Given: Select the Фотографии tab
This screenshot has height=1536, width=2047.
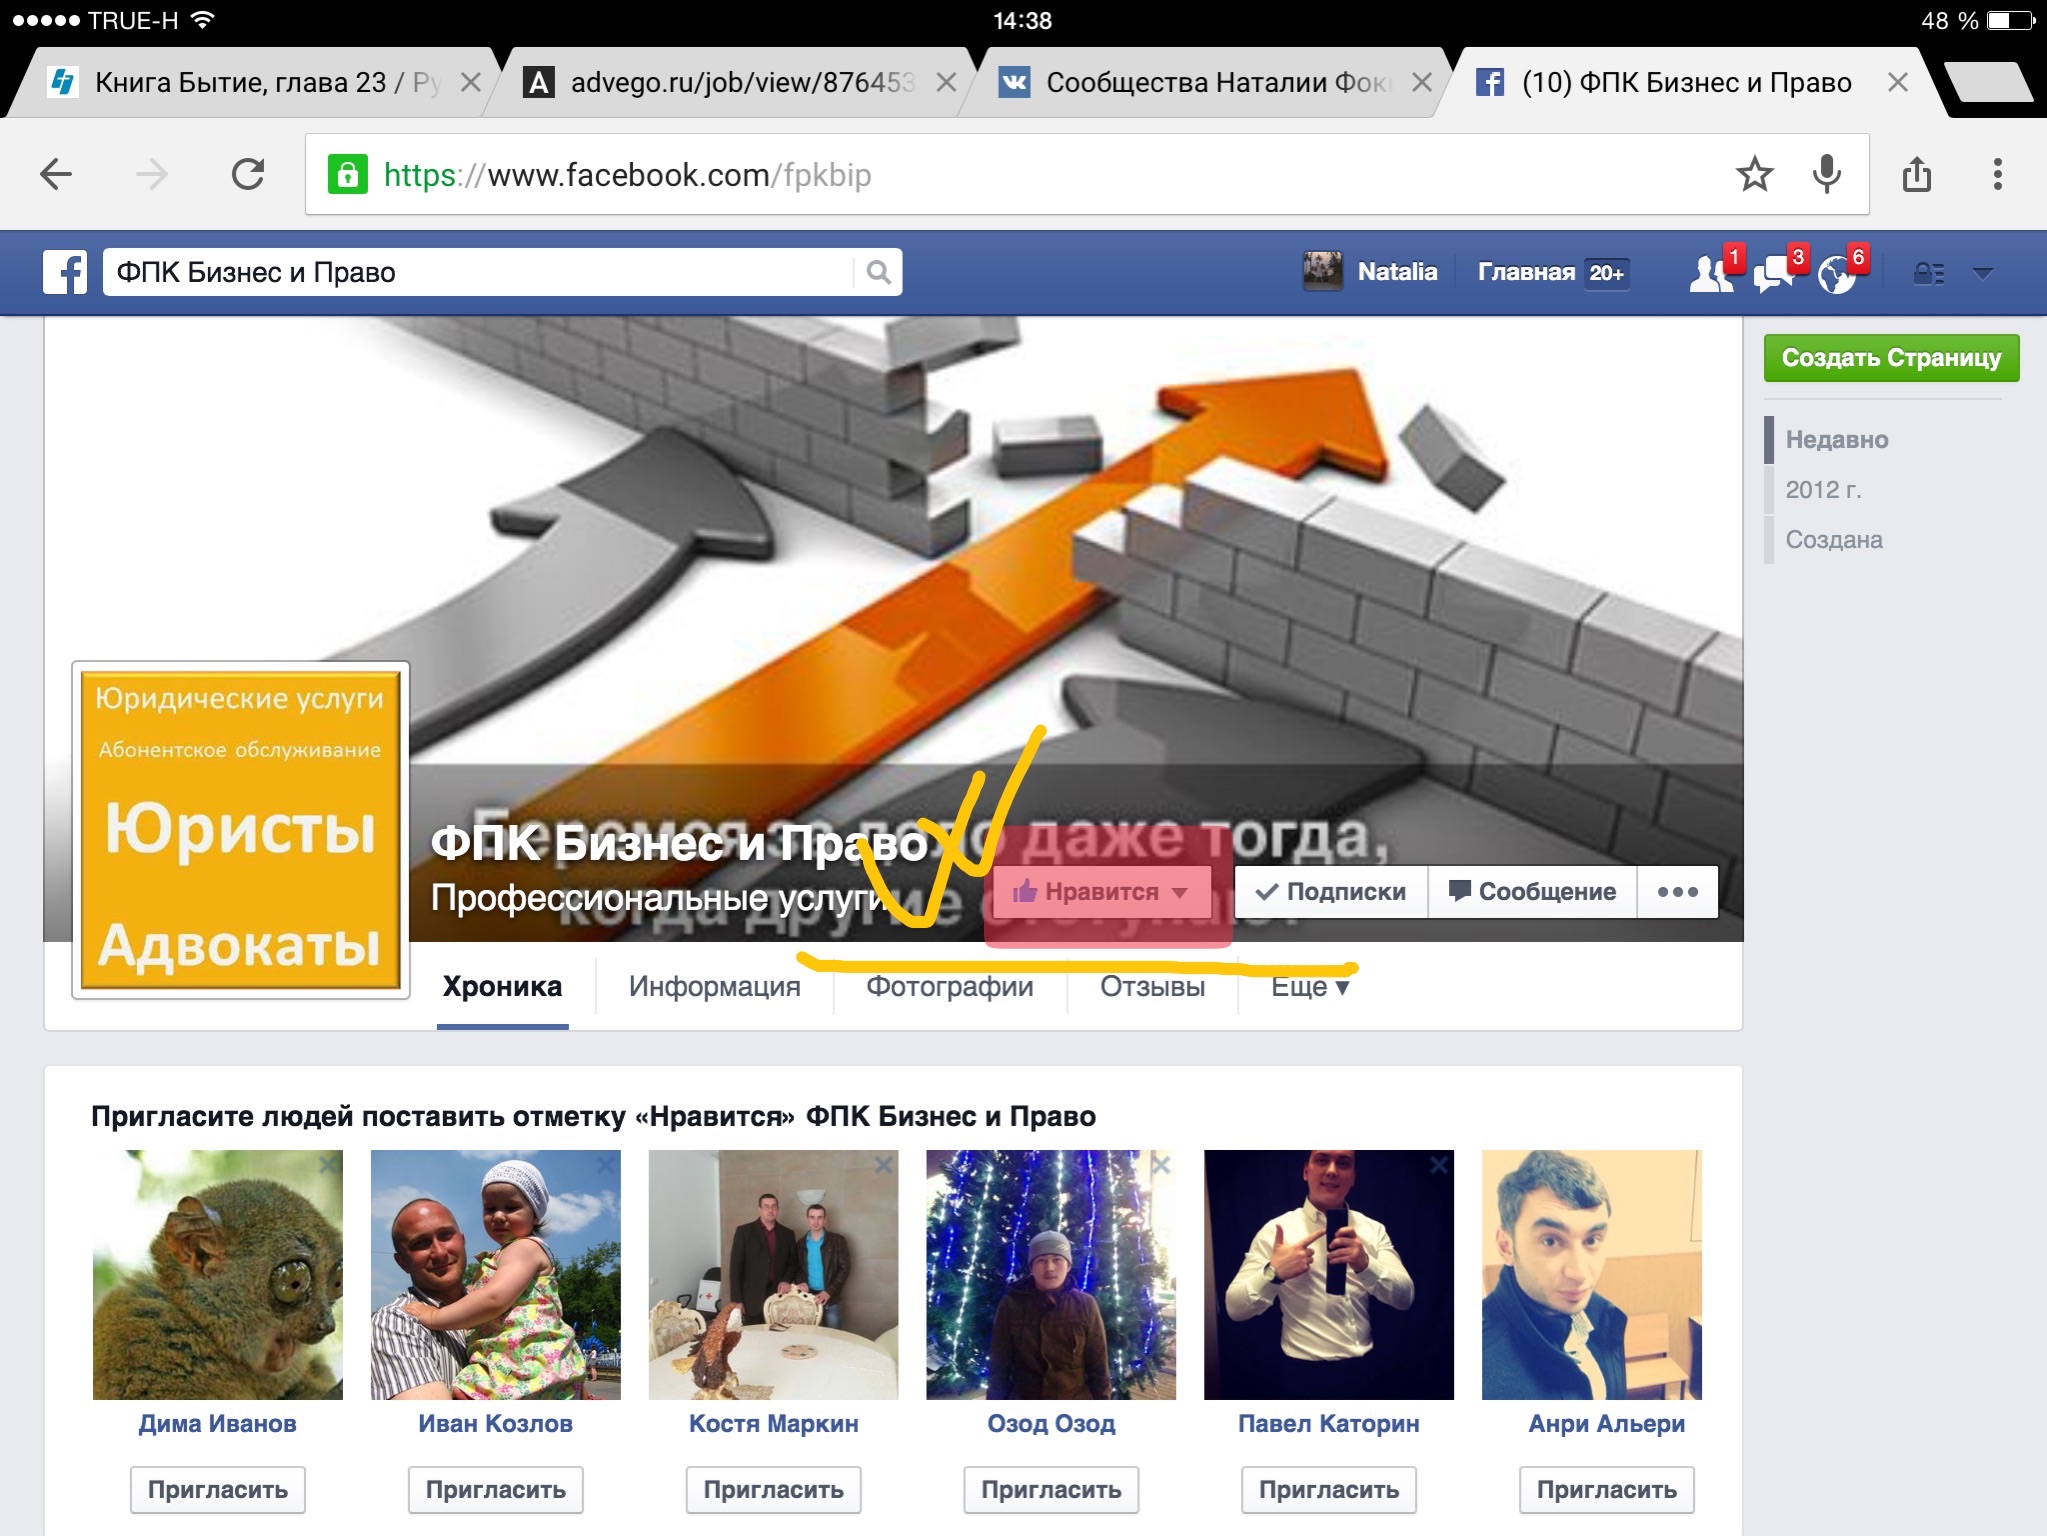Looking at the screenshot, I should (949, 987).
